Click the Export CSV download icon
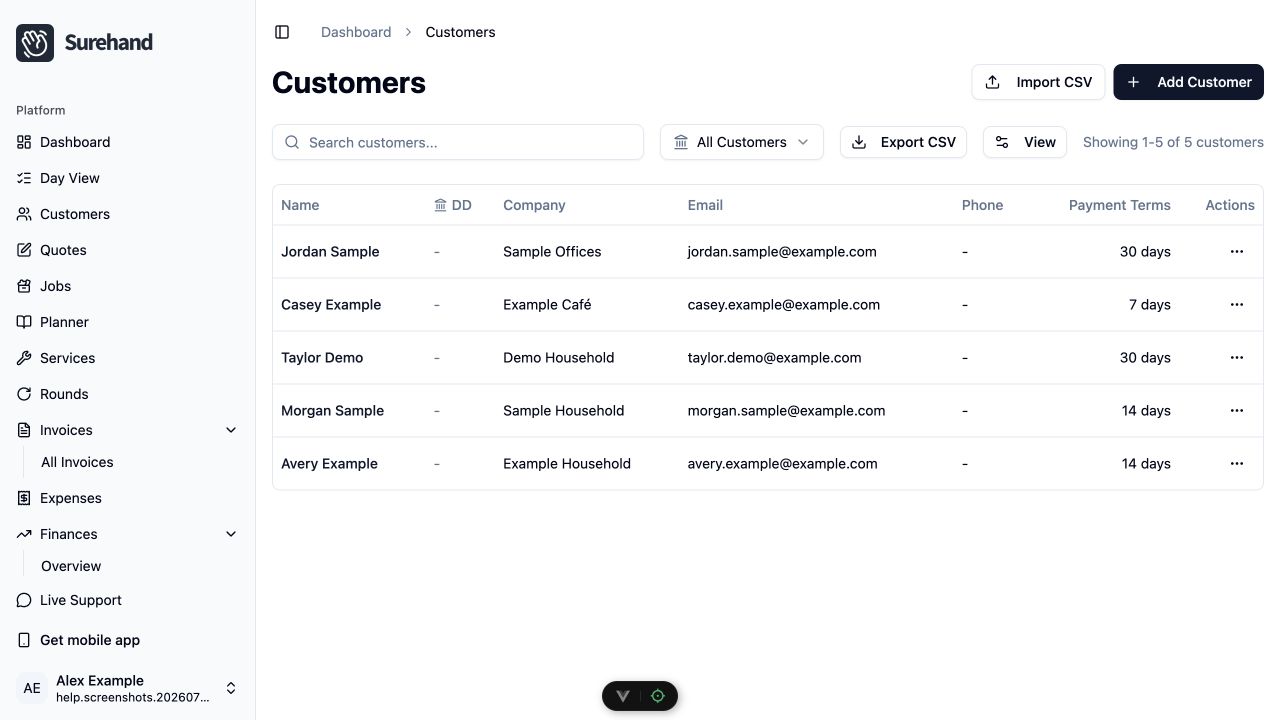 click(859, 142)
